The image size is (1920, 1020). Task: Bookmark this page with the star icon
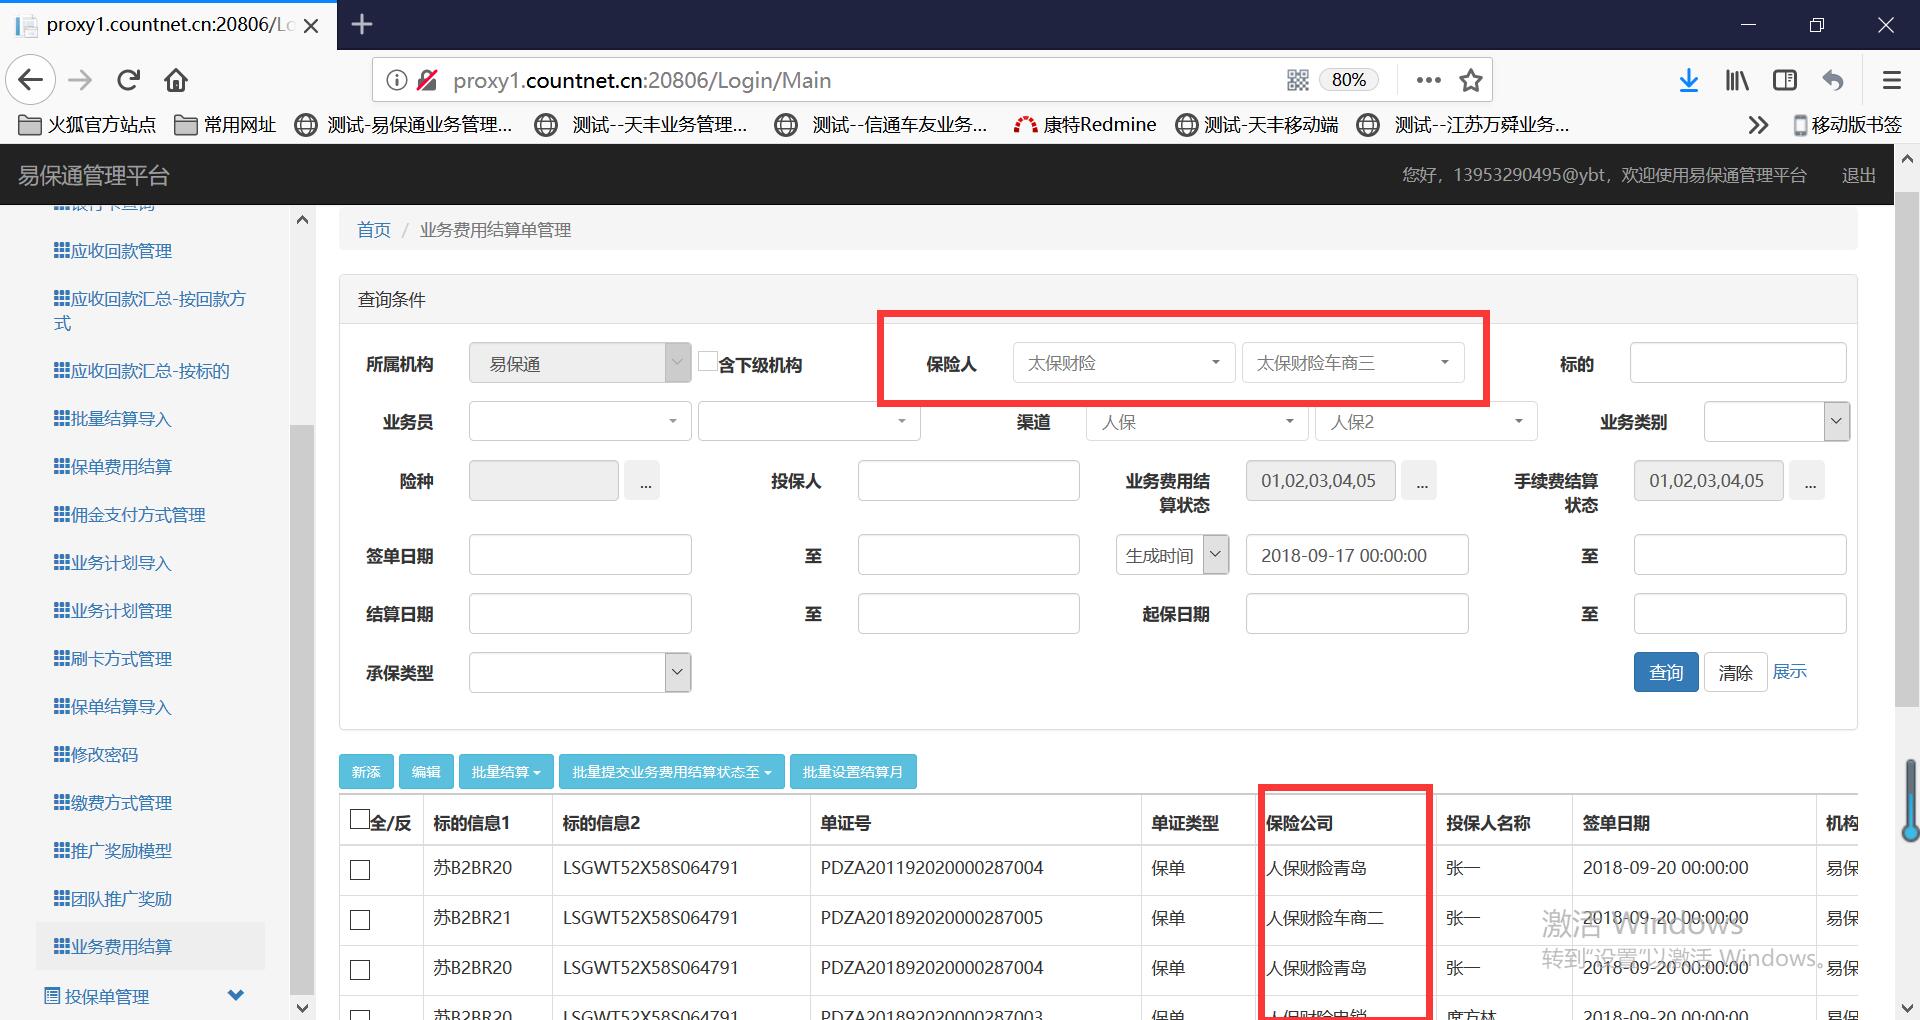pos(1470,80)
